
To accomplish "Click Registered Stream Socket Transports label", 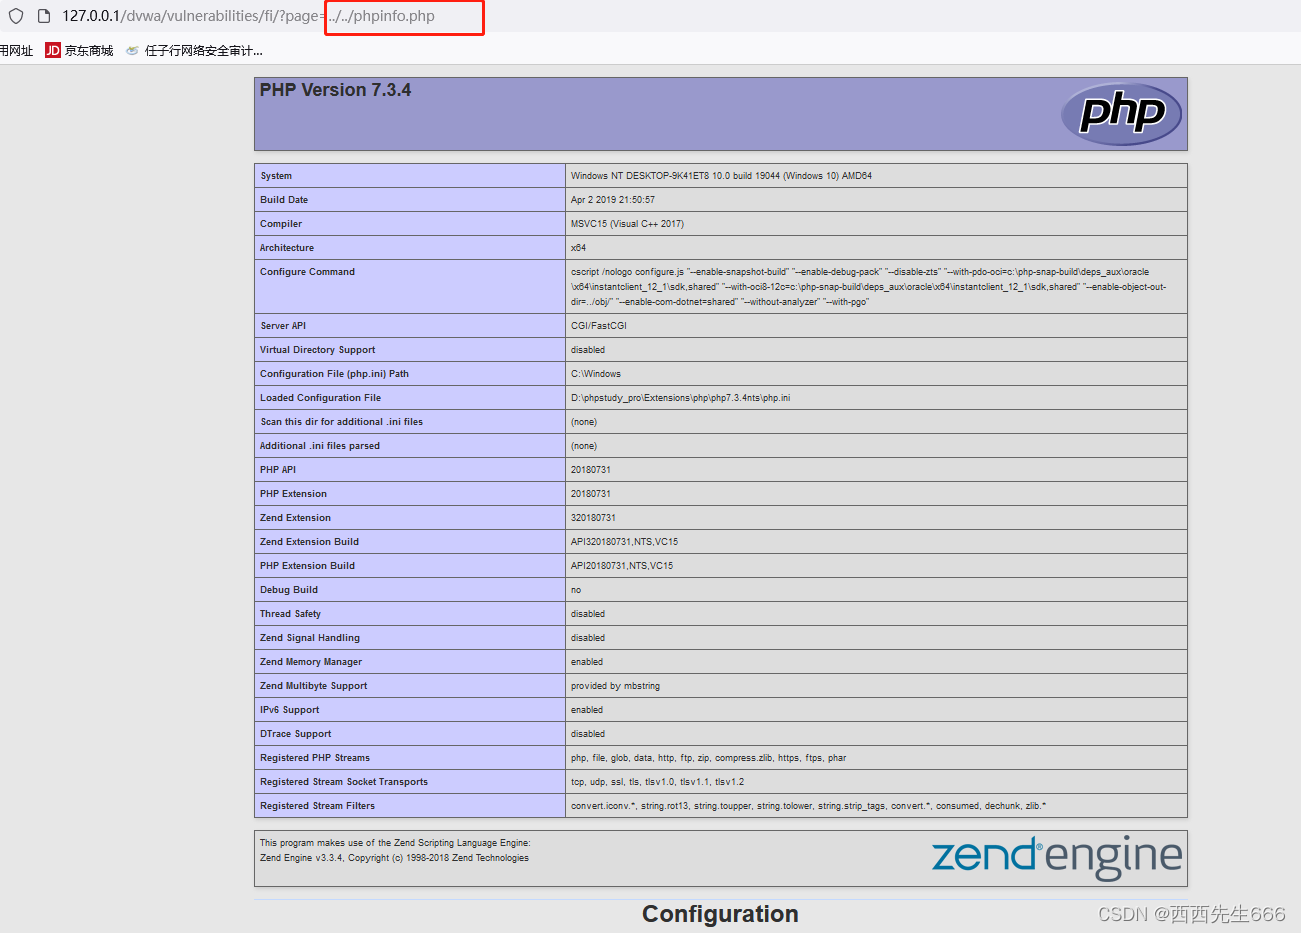I will tap(344, 782).
